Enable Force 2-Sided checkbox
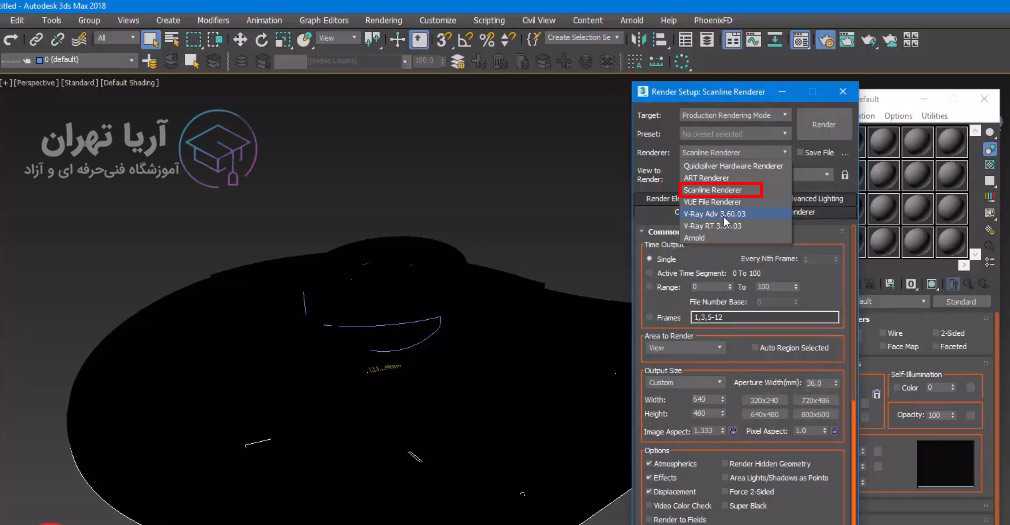 (x=725, y=492)
